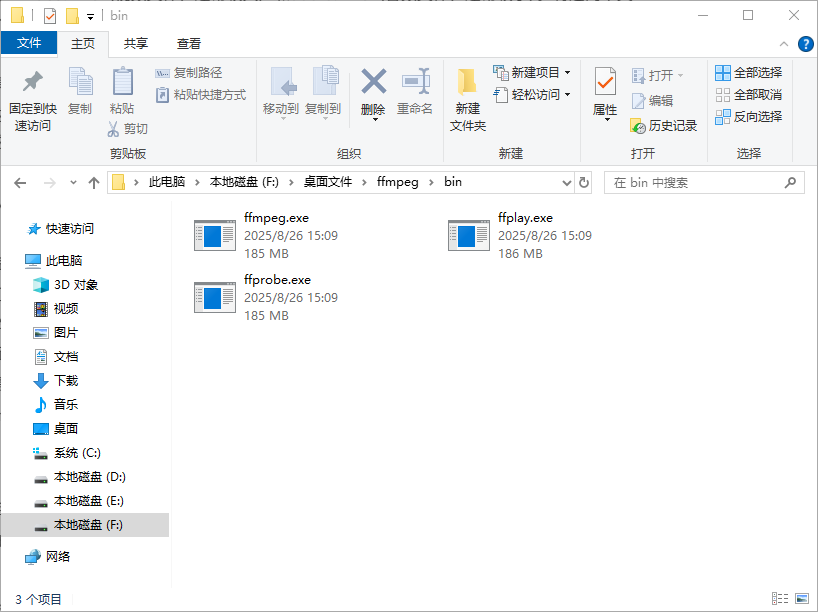Click the Rename icon
Screen dimensions: 818x612
pyautogui.click(x=415, y=81)
